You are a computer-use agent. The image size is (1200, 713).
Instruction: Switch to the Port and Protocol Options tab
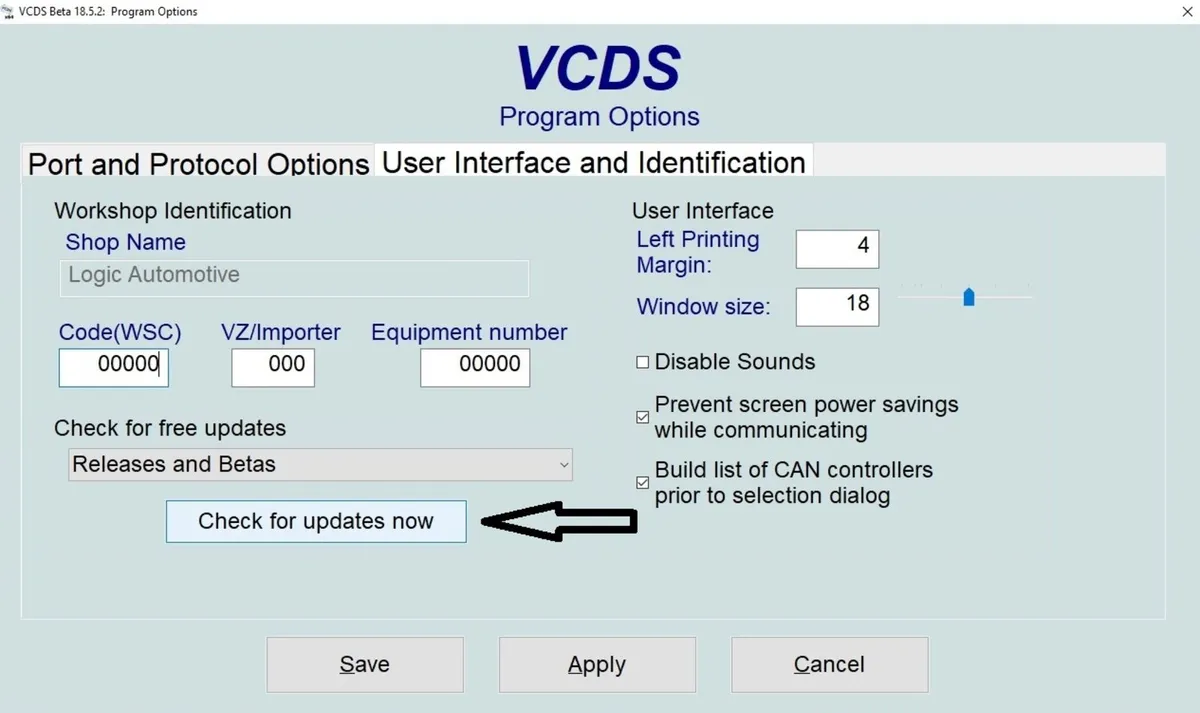[x=196, y=163]
